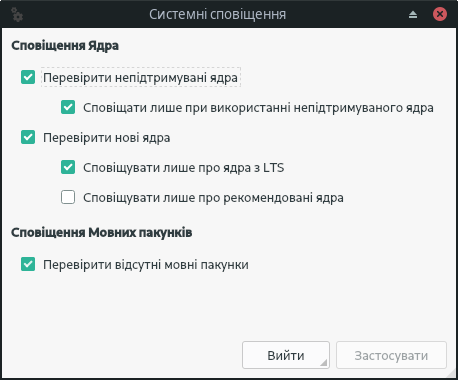Uncheck the Перевірити відсутні мовні пакунки checkbox
Viewport: 458px width, 380px height.
pyautogui.click(x=28, y=264)
